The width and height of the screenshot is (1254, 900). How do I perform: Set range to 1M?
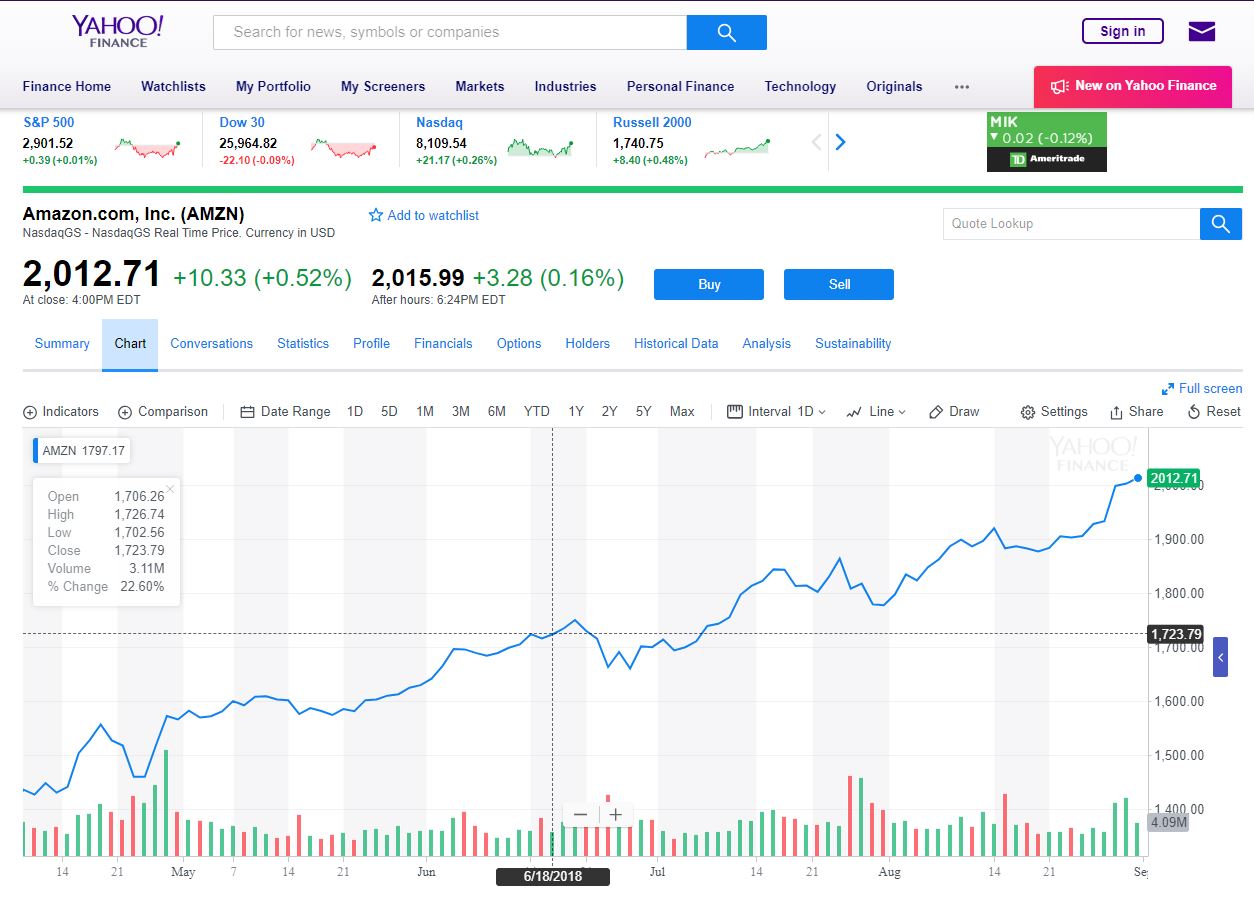coord(425,412)
